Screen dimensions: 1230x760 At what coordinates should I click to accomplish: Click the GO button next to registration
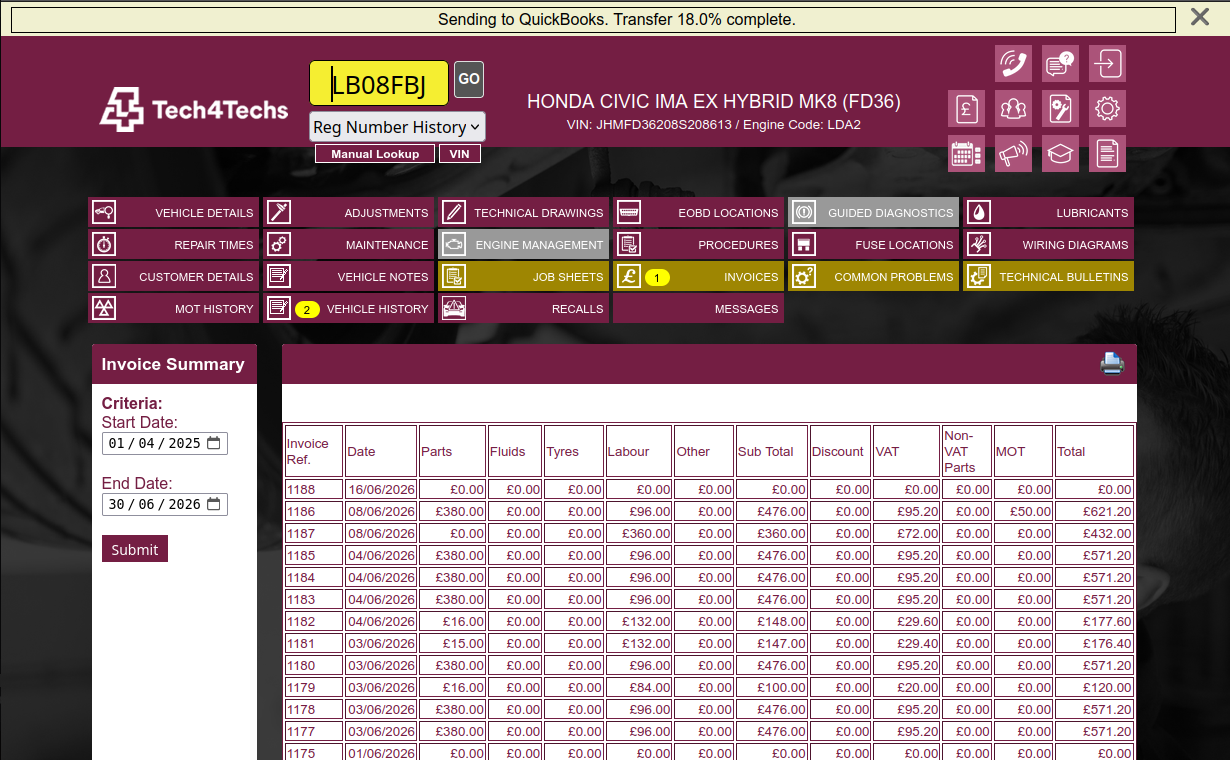(469, 80)
